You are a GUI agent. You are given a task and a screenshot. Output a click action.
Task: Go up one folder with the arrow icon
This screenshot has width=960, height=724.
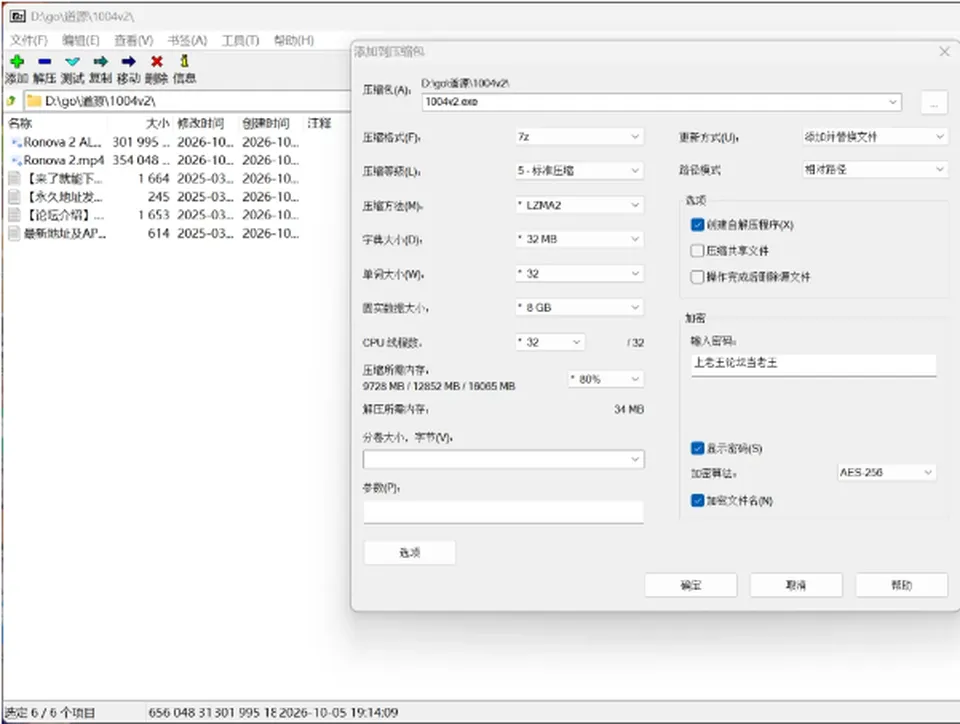tap(11, 101)
